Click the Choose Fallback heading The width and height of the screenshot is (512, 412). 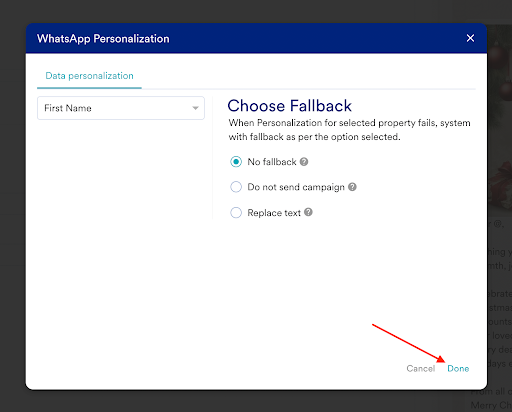tap(289, 106)
